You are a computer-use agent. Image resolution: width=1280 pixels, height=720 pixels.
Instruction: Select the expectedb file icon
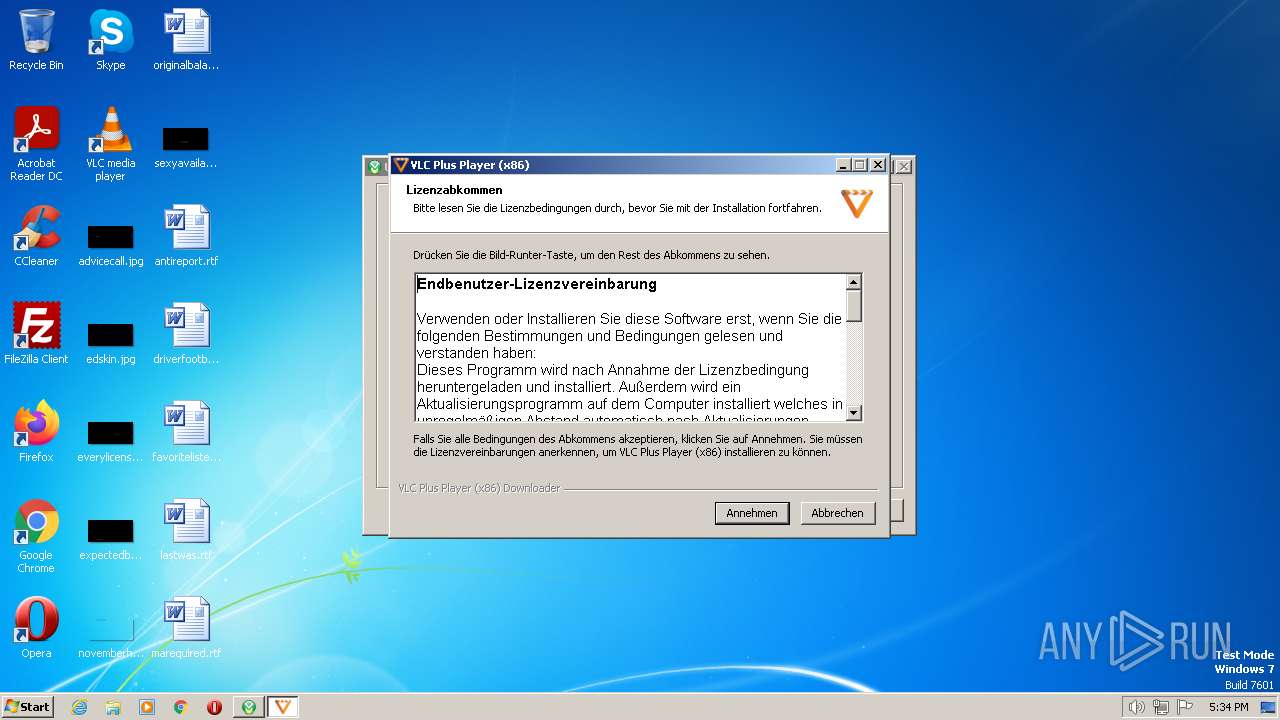(110, 538)
